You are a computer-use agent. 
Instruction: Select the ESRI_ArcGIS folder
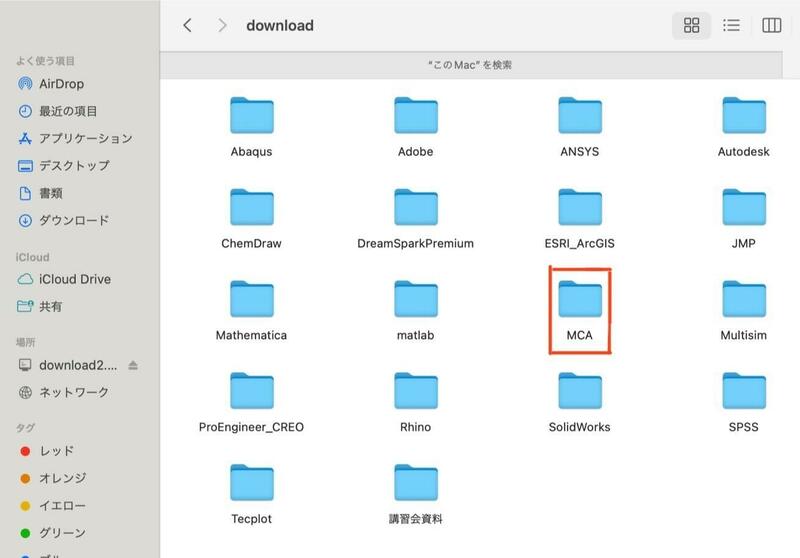point(580,219)
